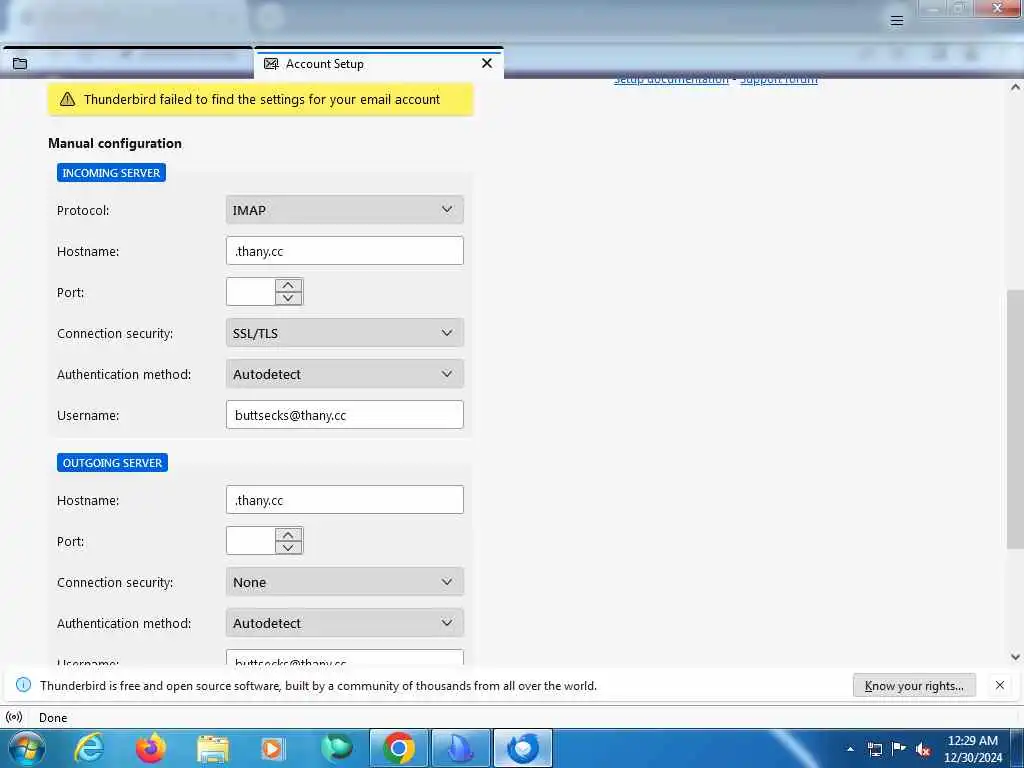1024x768 pixels.
Task: Open the Support forum link
Action: (x=778, y=80)
